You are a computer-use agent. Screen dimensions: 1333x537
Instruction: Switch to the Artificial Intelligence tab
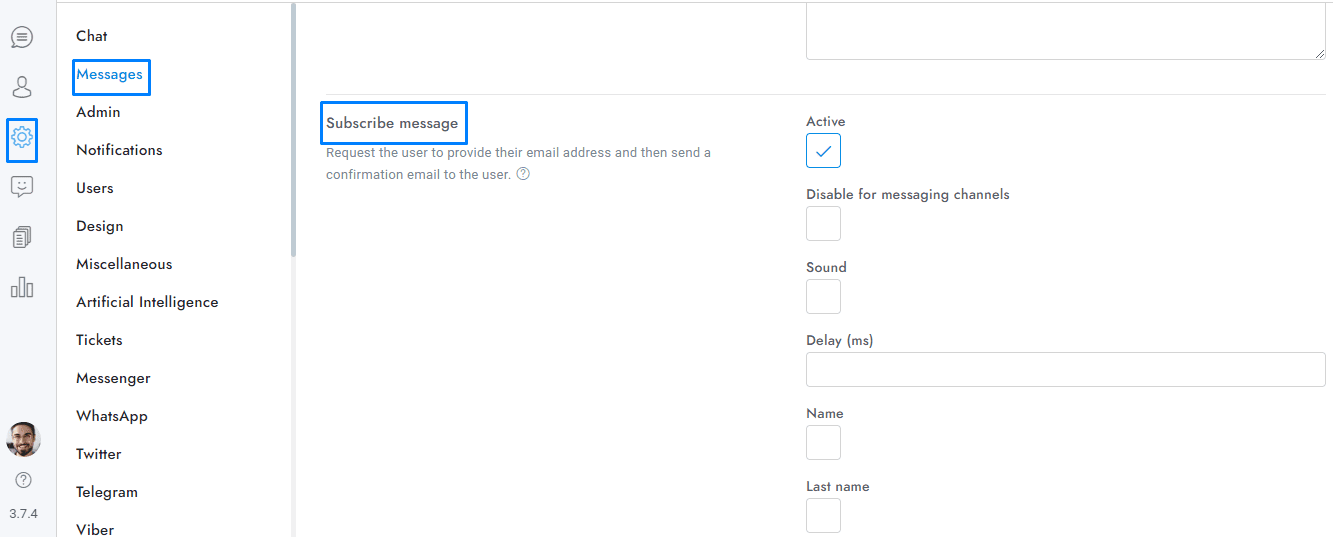pos(147,302)
